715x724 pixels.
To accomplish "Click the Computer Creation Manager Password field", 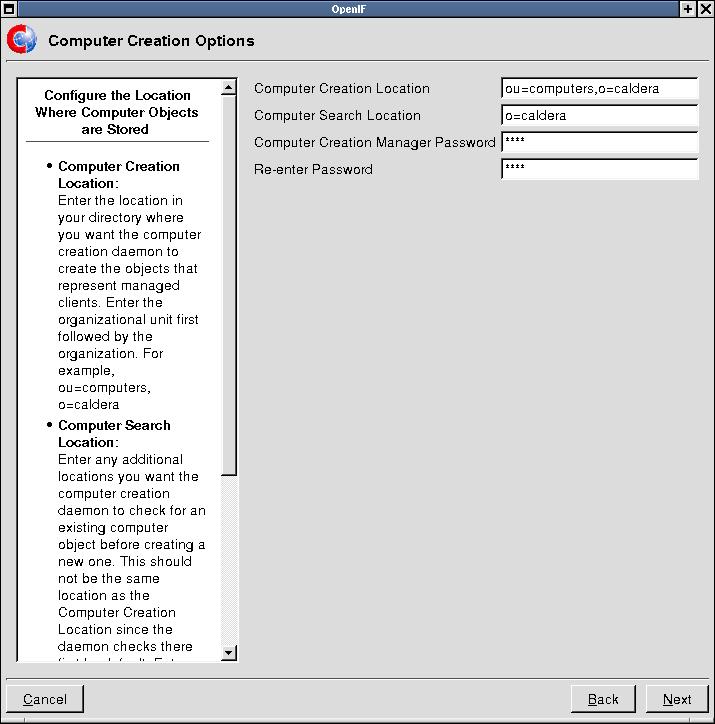I will coord(599,142).
